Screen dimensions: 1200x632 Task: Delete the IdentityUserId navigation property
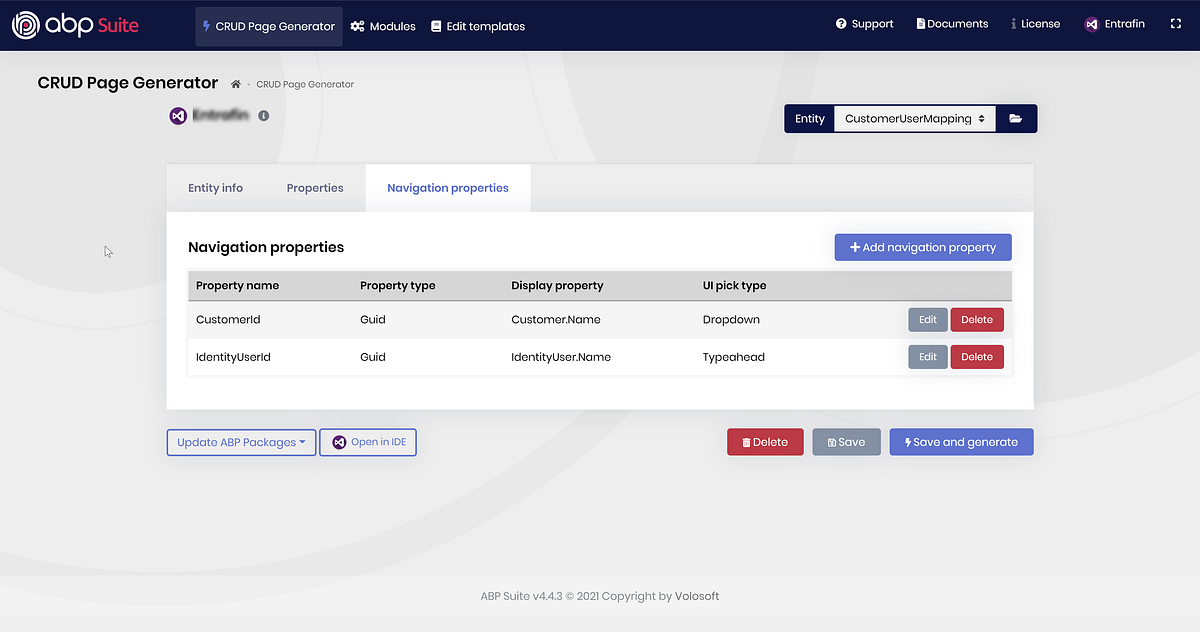[x=977, y=356]
